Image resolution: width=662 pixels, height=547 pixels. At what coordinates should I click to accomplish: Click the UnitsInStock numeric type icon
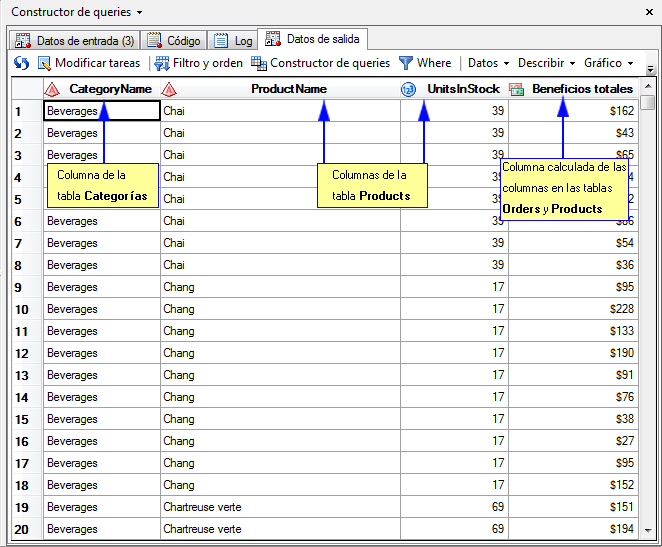(x=408, y=89)
